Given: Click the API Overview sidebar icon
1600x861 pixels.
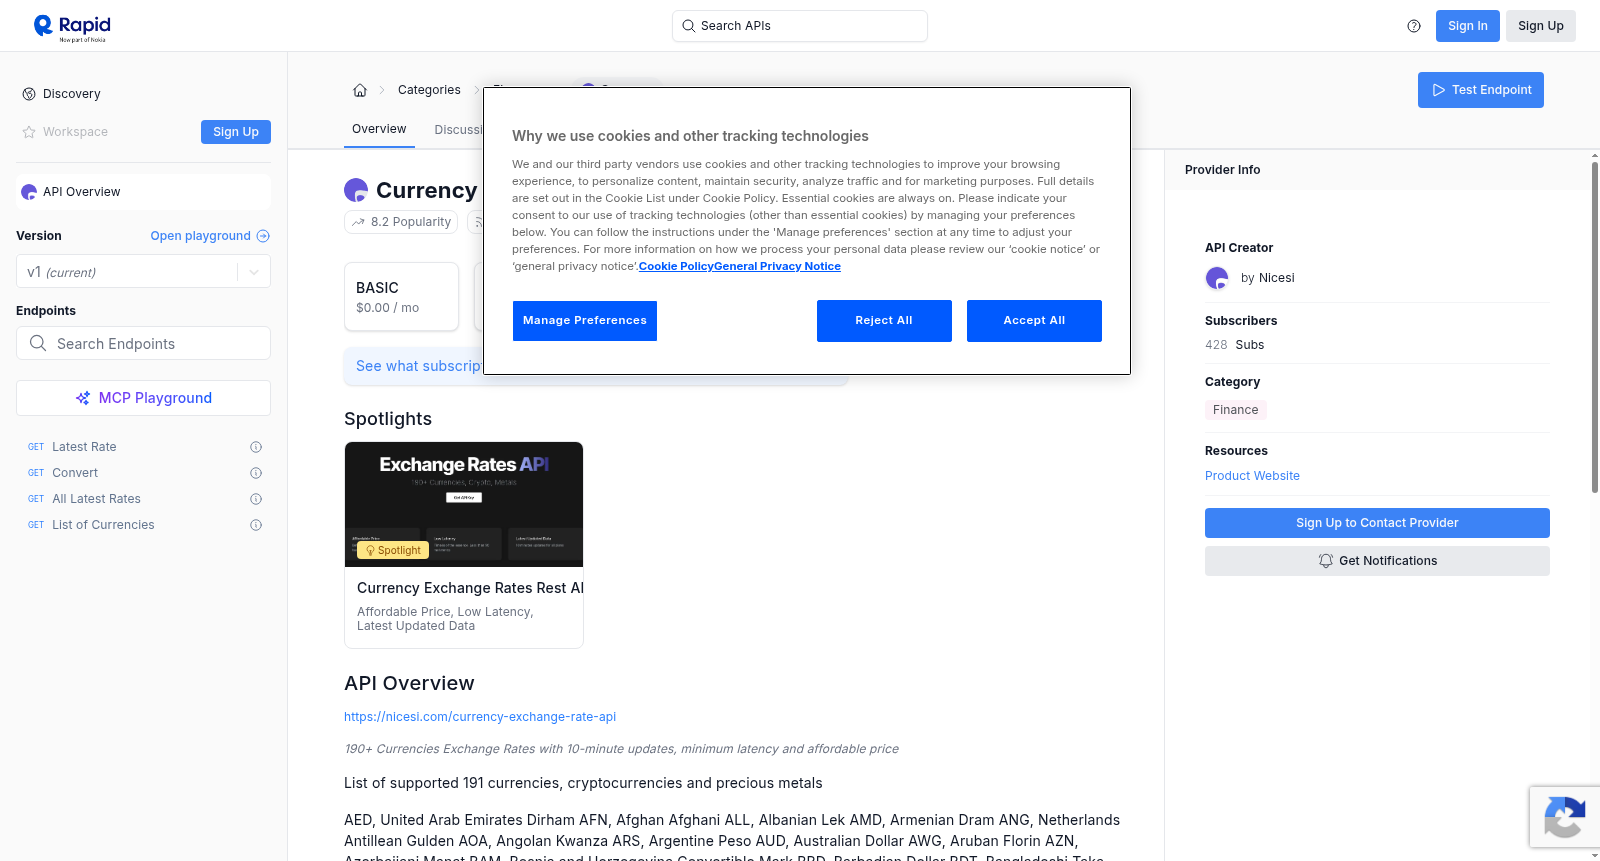Looking at the screenshot, I should pyautogui.click(x=29, y=192).
